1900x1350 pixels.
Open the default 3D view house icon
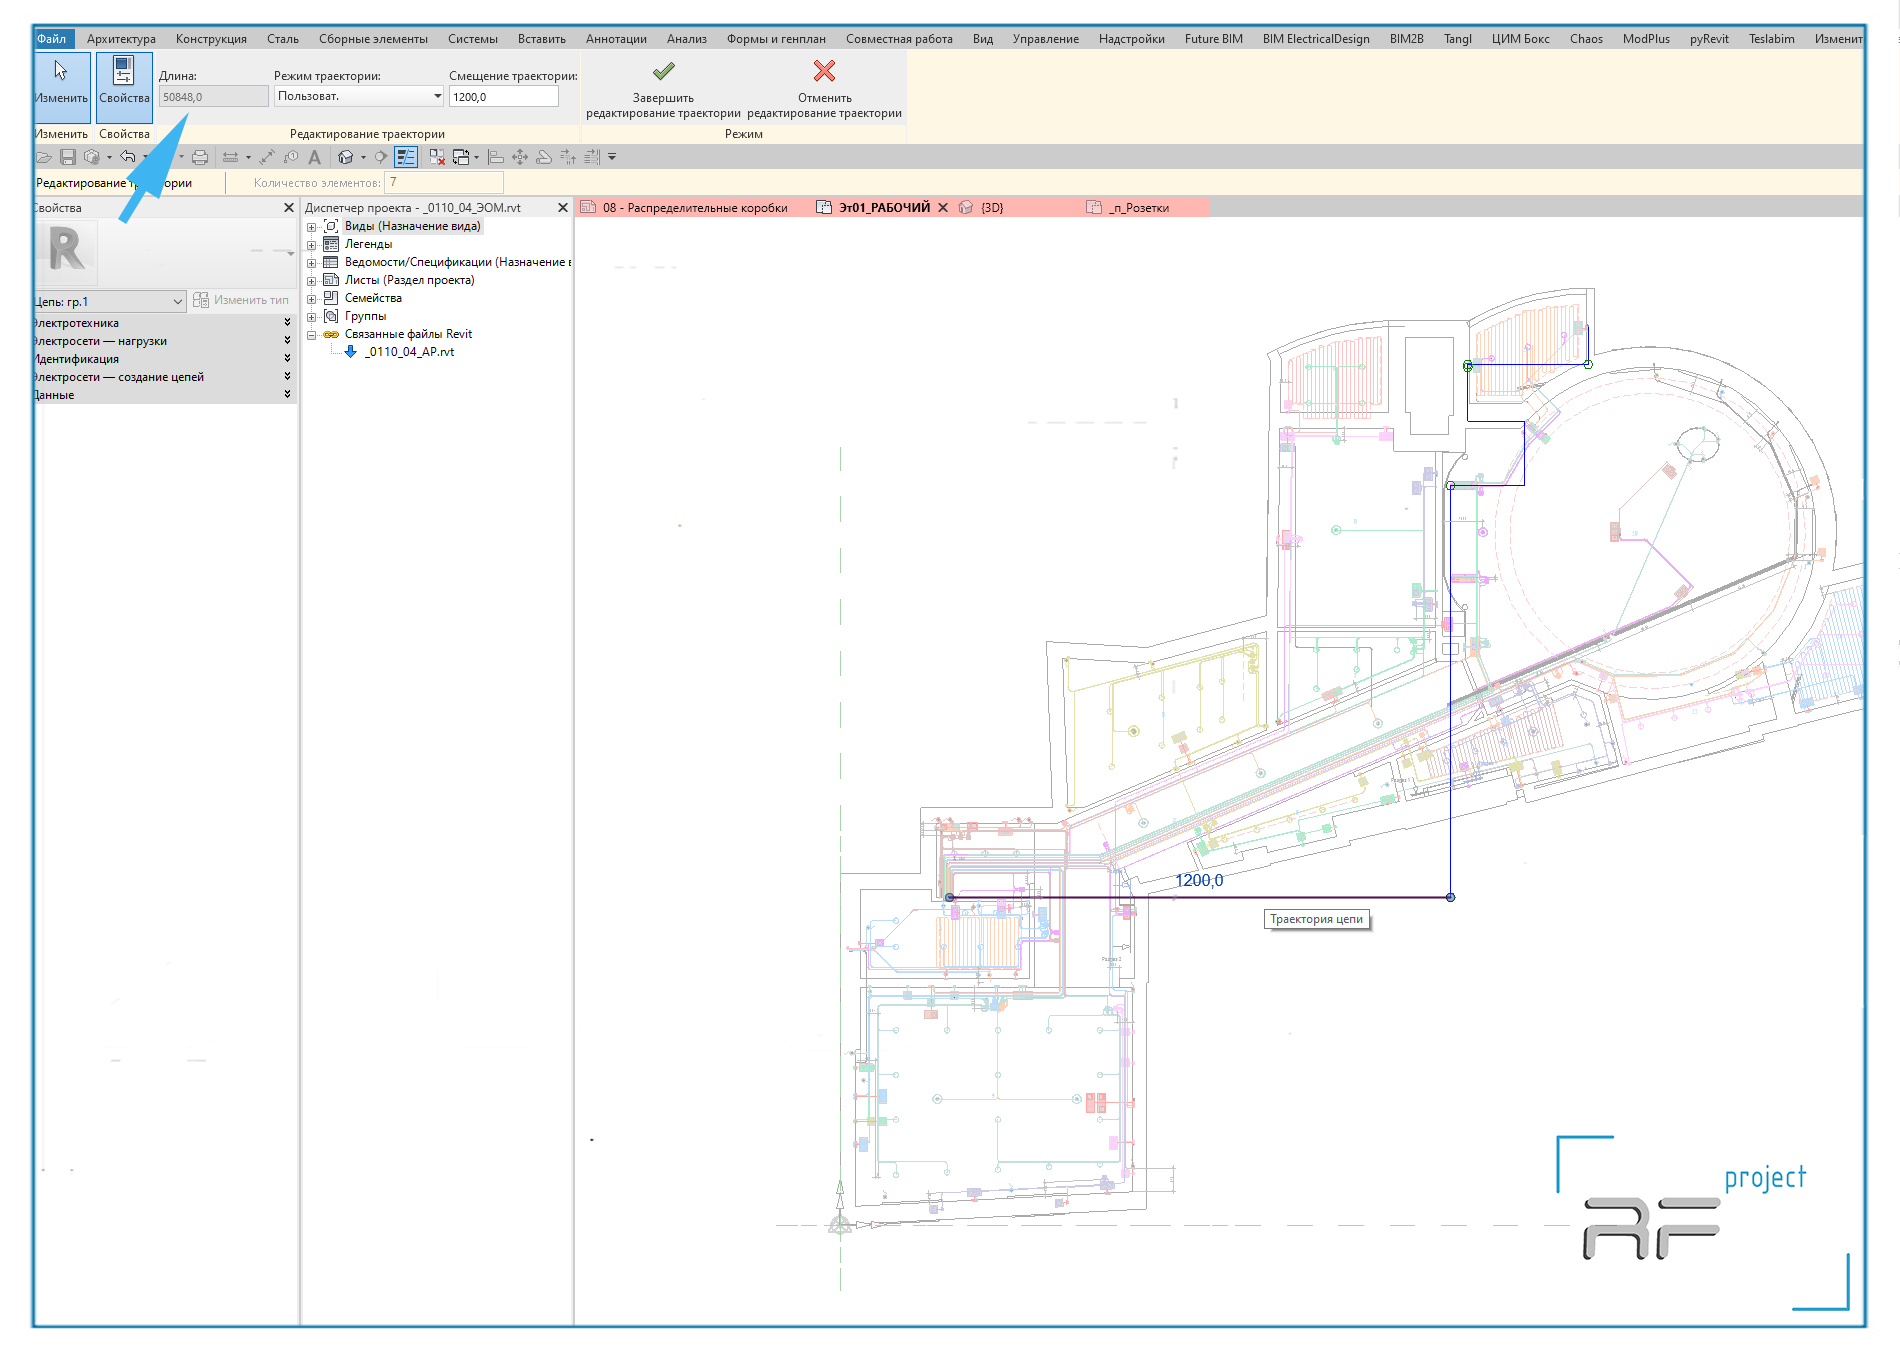pos(346,157)
